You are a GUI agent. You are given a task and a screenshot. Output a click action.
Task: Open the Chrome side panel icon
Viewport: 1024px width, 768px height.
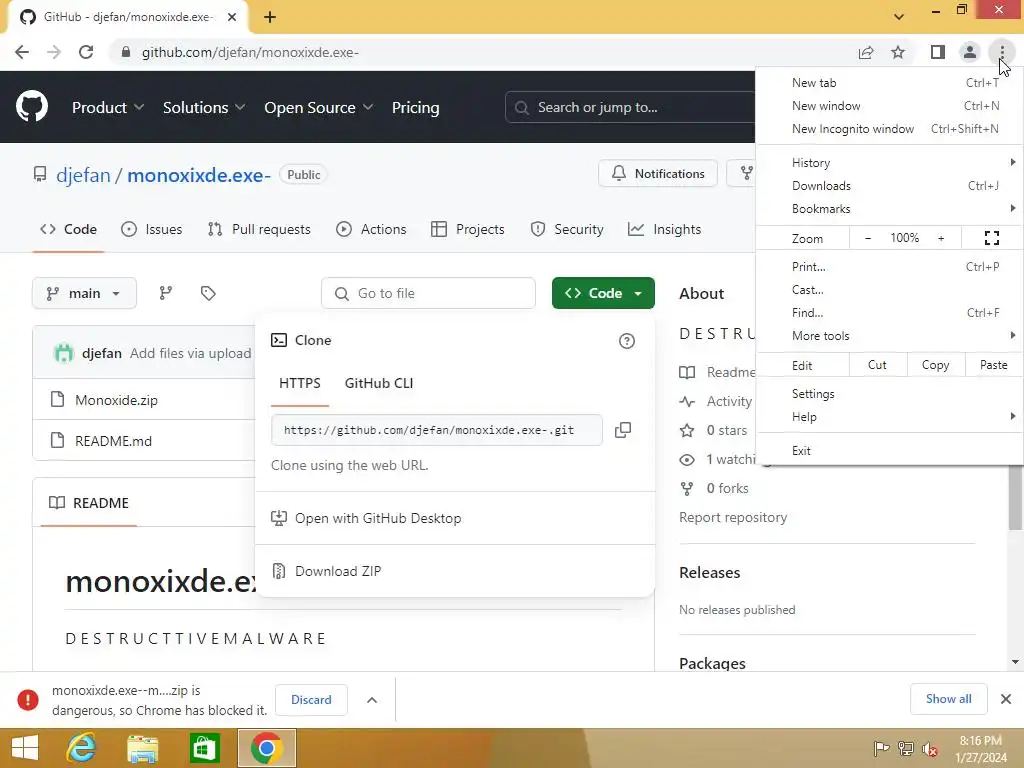coord(938,52)
